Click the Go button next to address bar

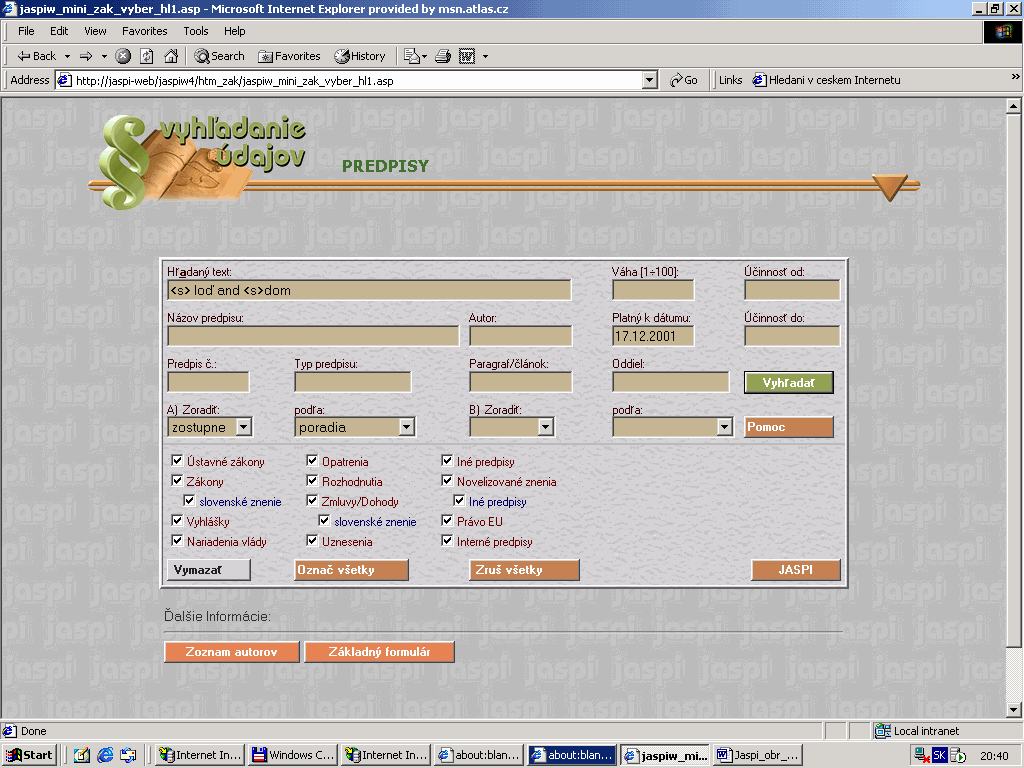[x=684, y=80]
